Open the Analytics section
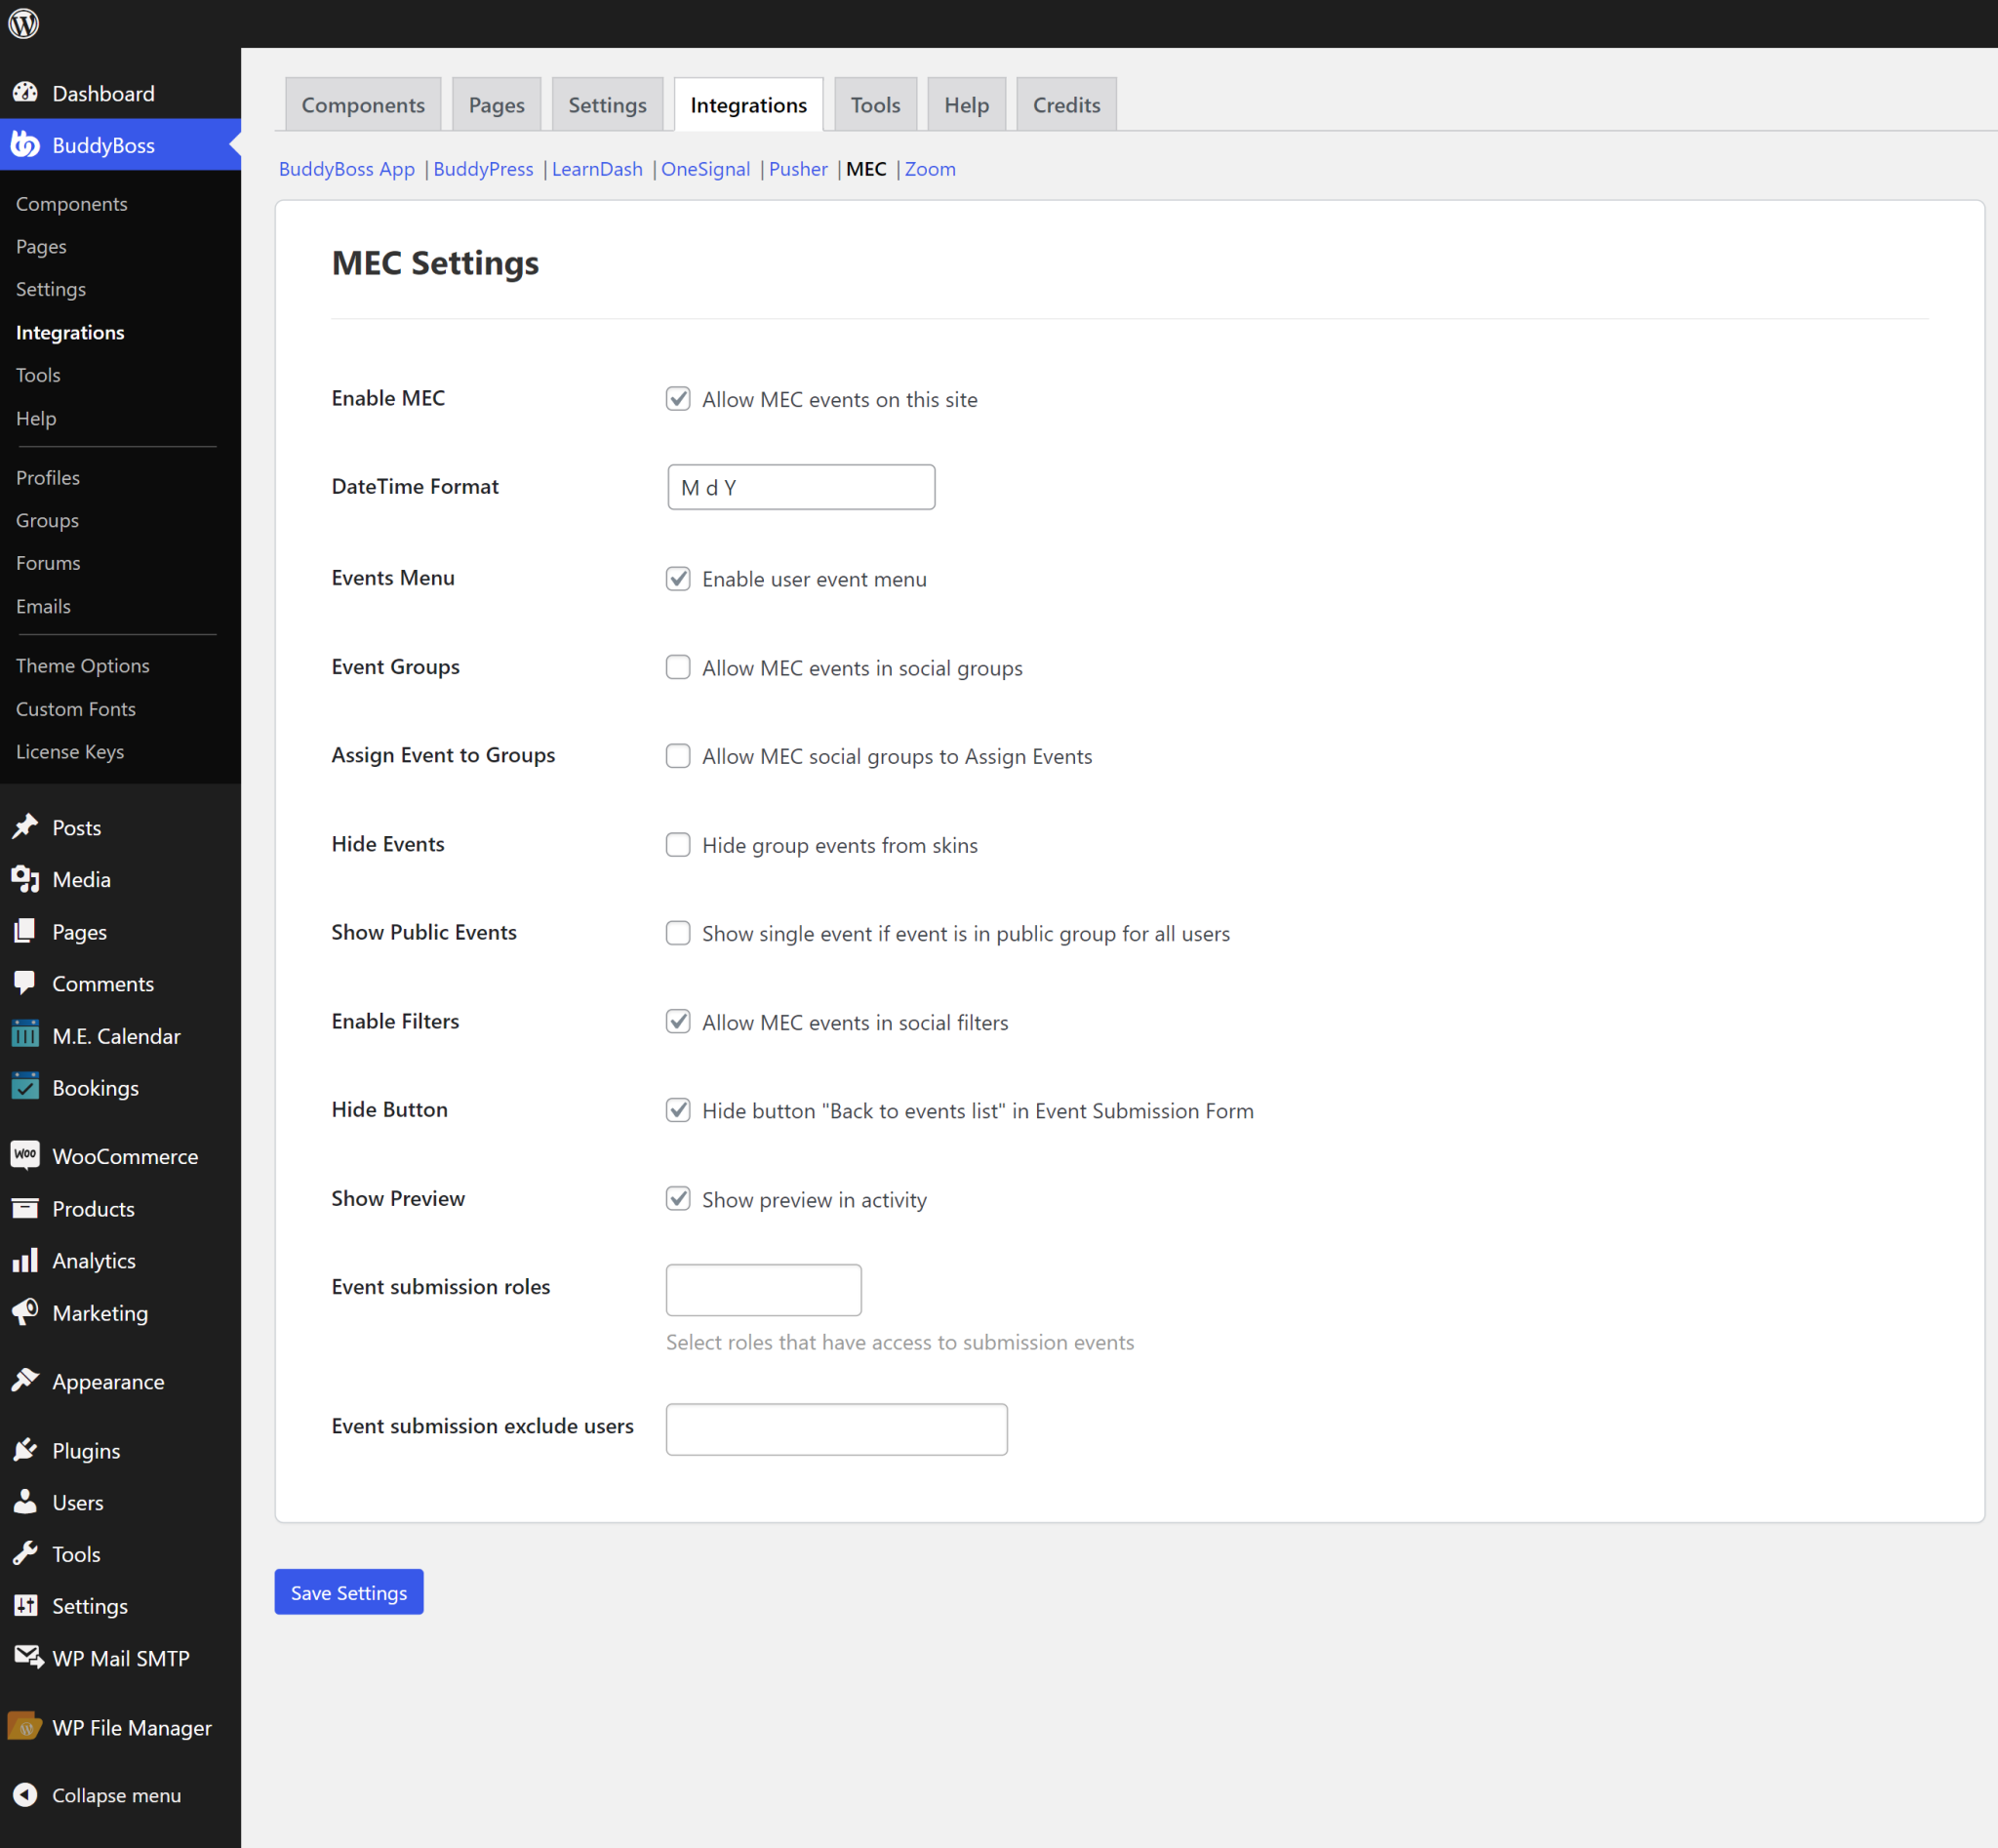This screenshot has height=1848, width=1998. coord(94,1260)
